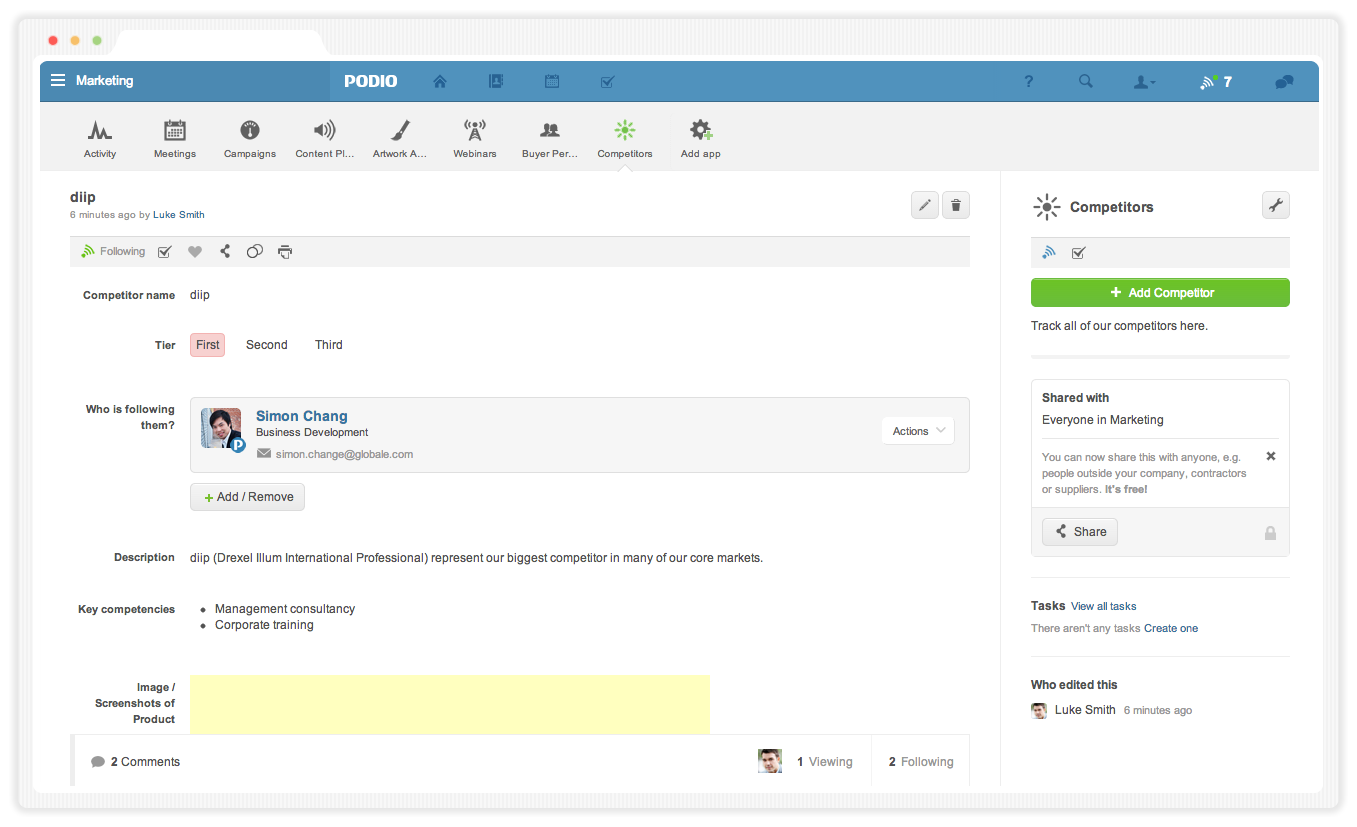Select the Third tier option

pos(328,345)
